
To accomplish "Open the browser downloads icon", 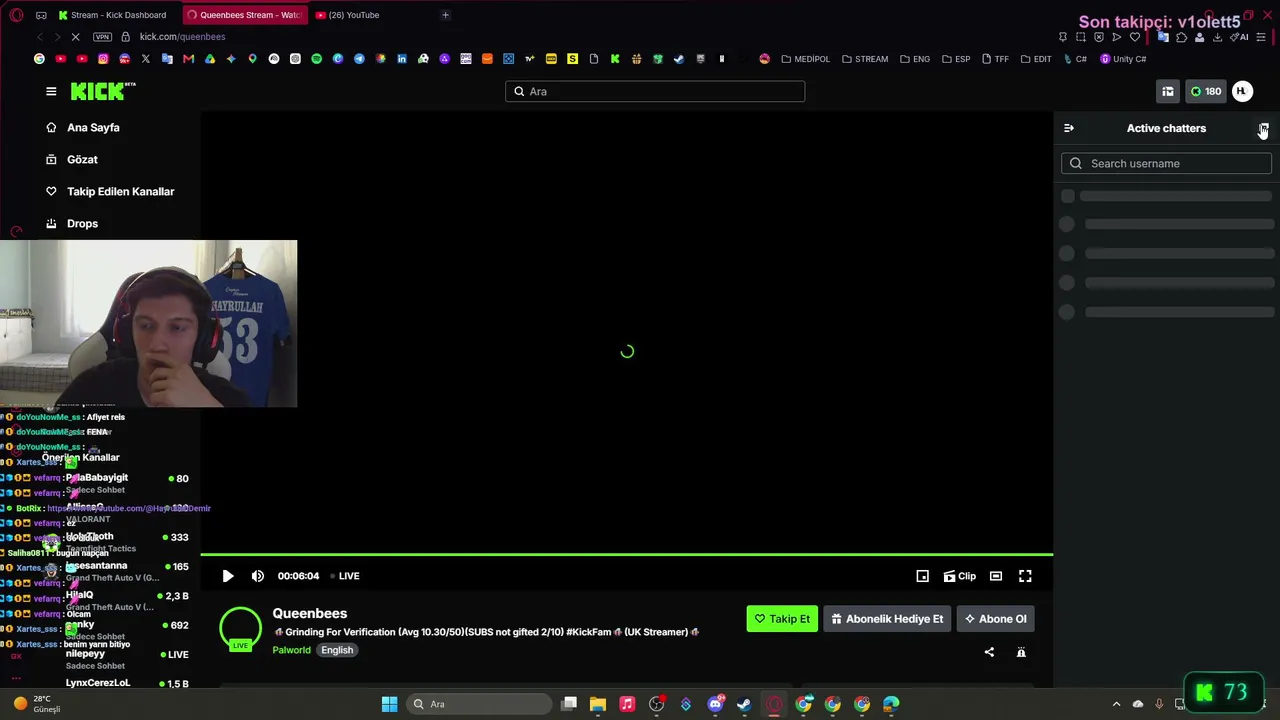I will [x=1217, y=37].
